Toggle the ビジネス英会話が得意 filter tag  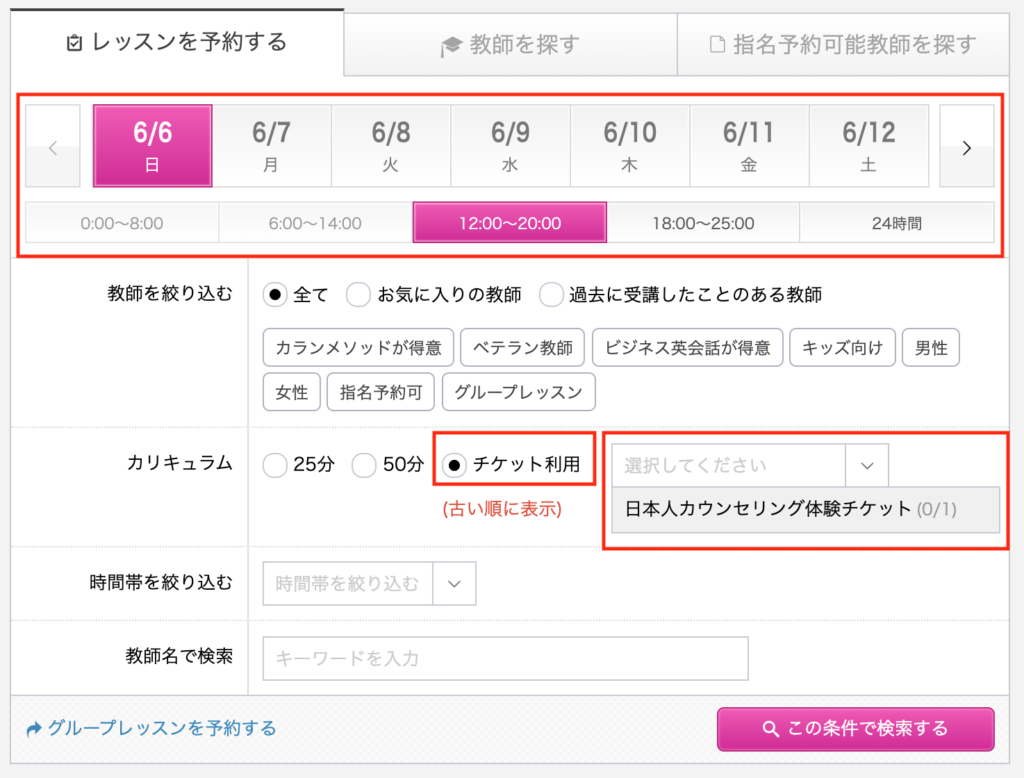687,348
